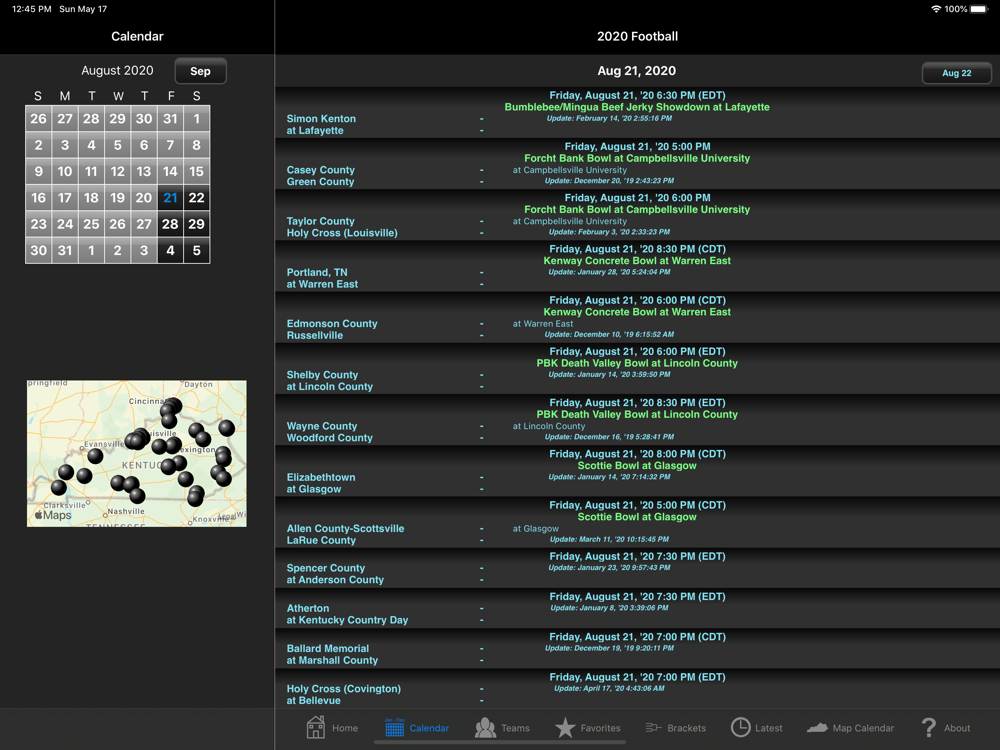Open Shelby County team link
The width and height of the screenshot is (1000, 750).
point(322,375)
